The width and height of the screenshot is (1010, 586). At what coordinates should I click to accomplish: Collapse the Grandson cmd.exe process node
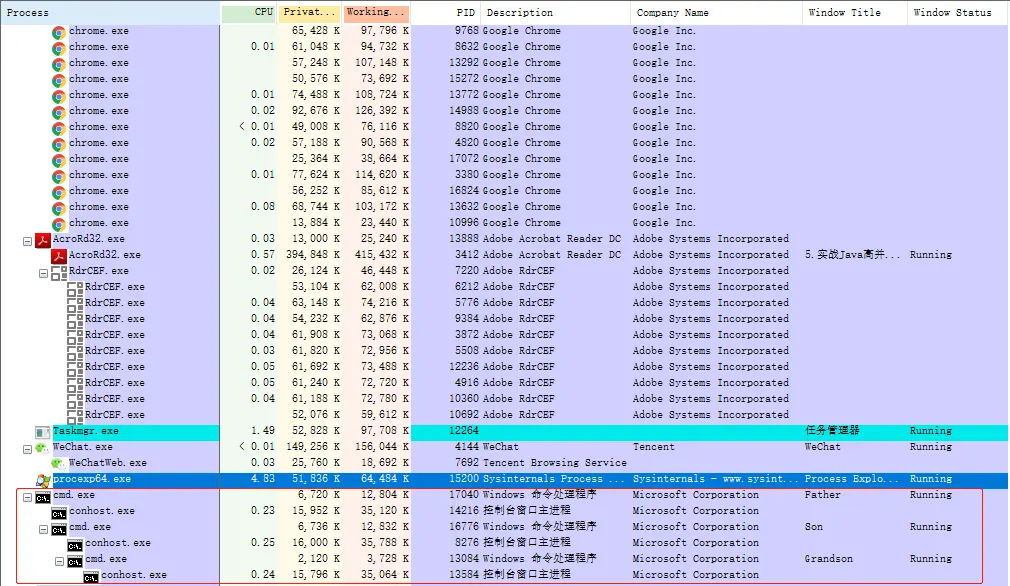[x=59, y=562]
